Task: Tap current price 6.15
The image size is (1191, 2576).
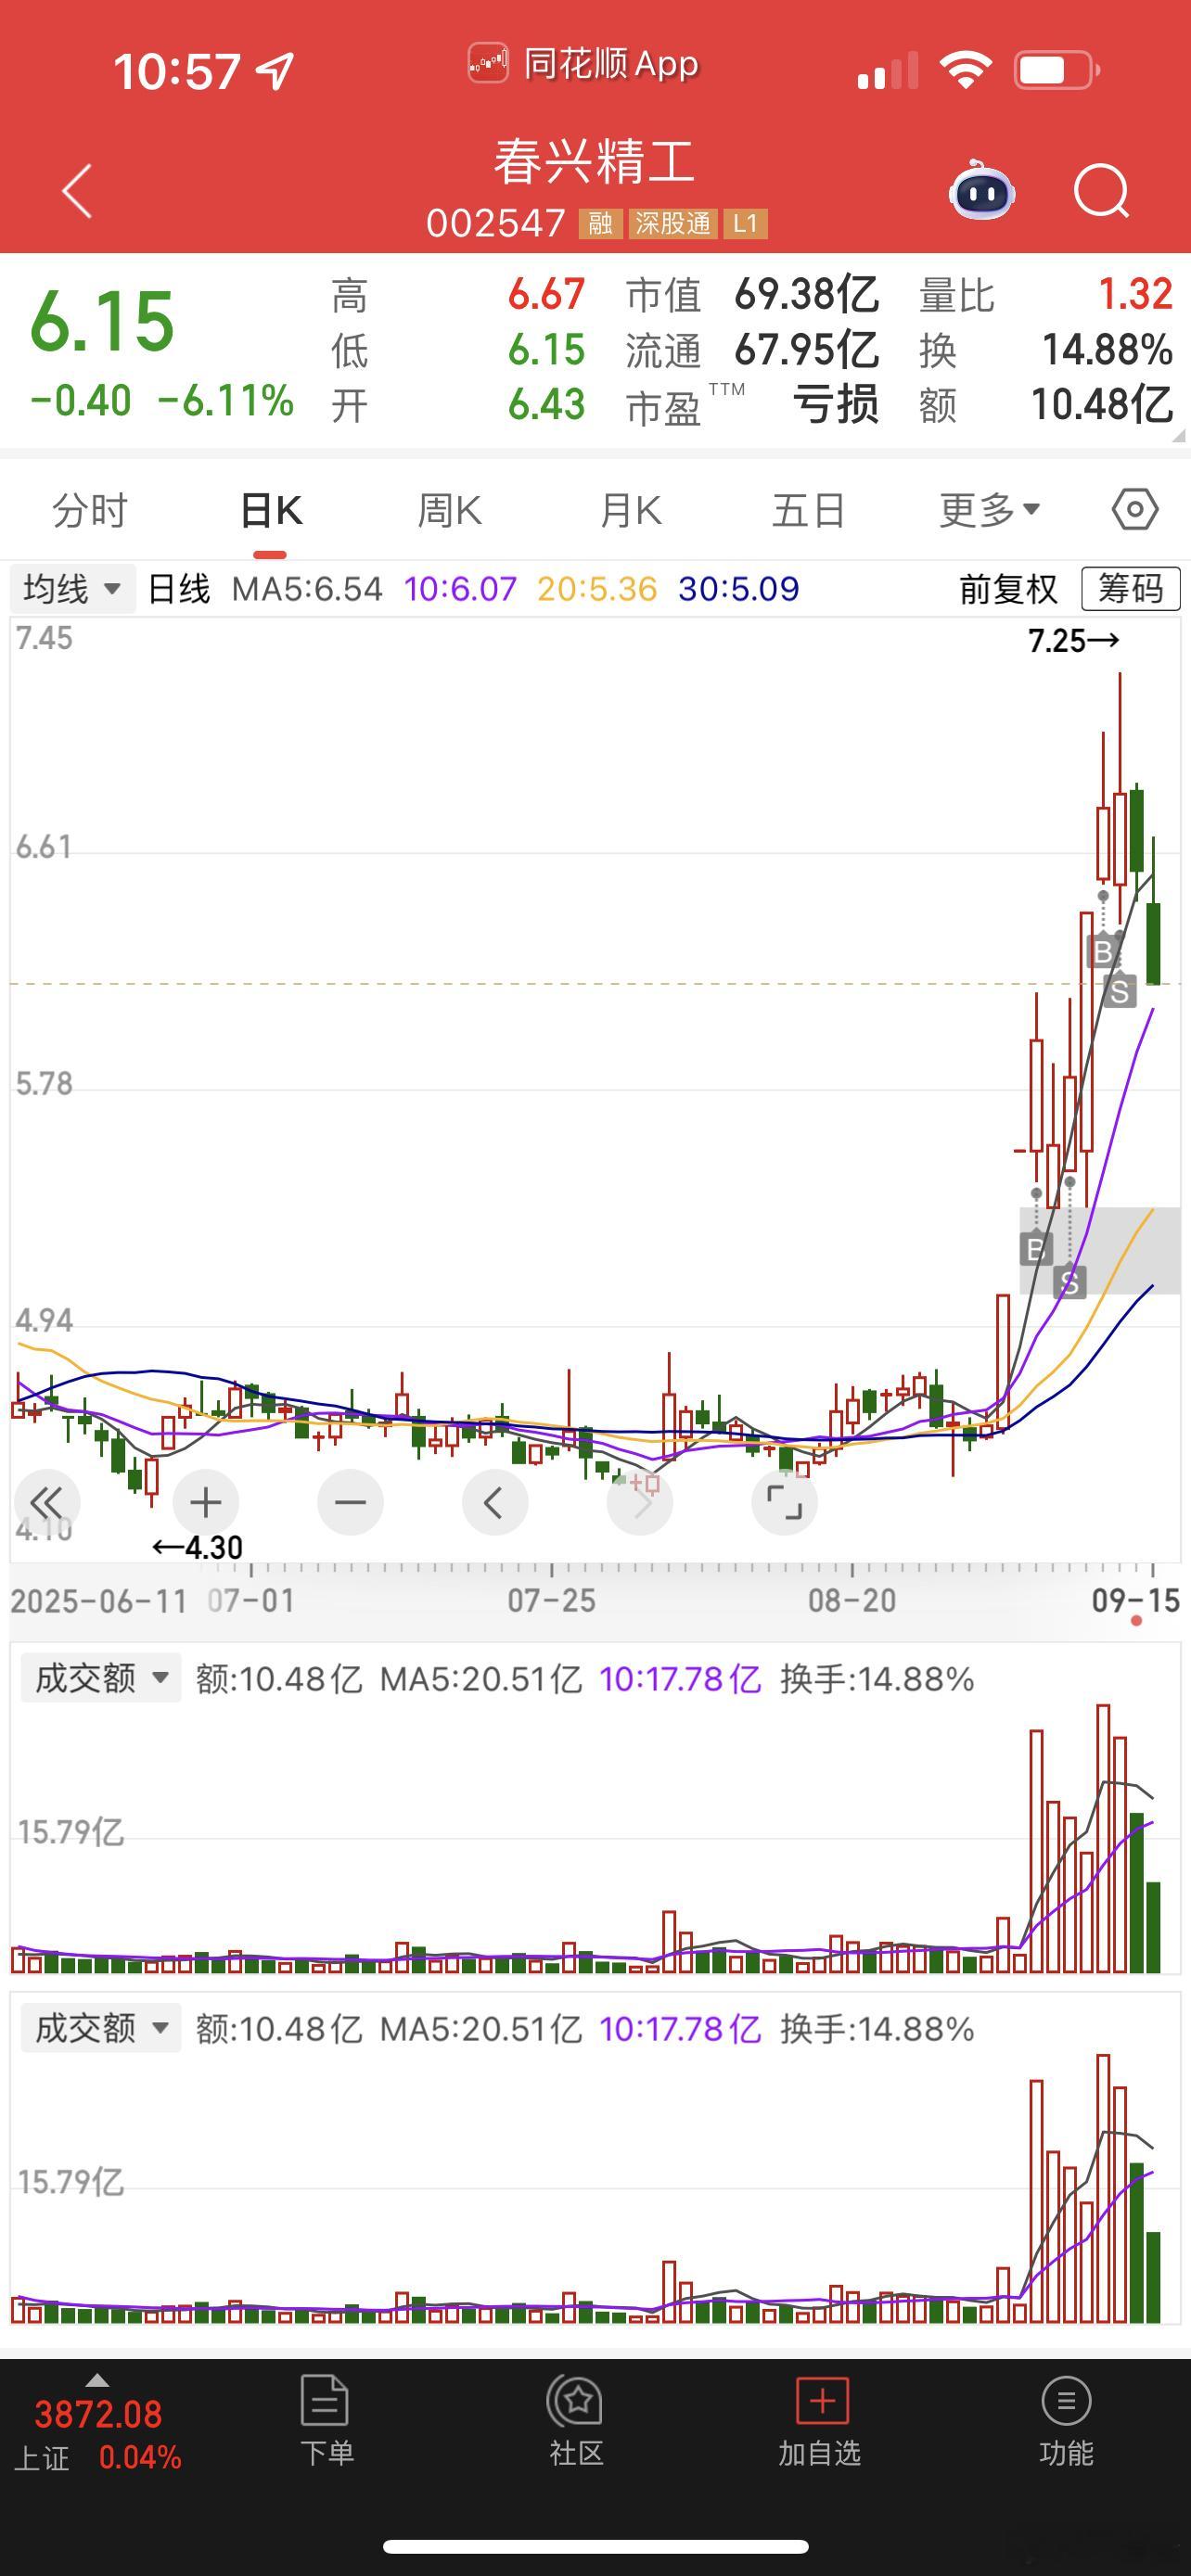Action: (x=102, y=321)
